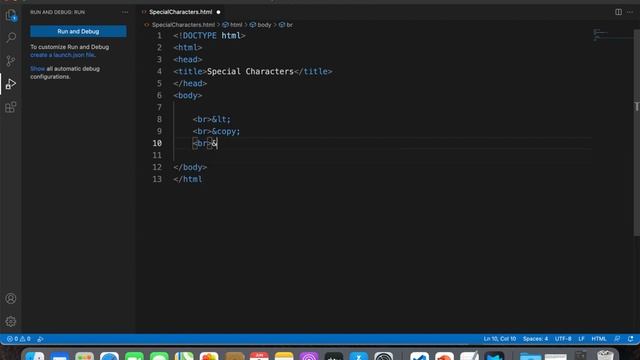
Task: Click the debug start icon in status bar
Action: (x=40, y=339)
